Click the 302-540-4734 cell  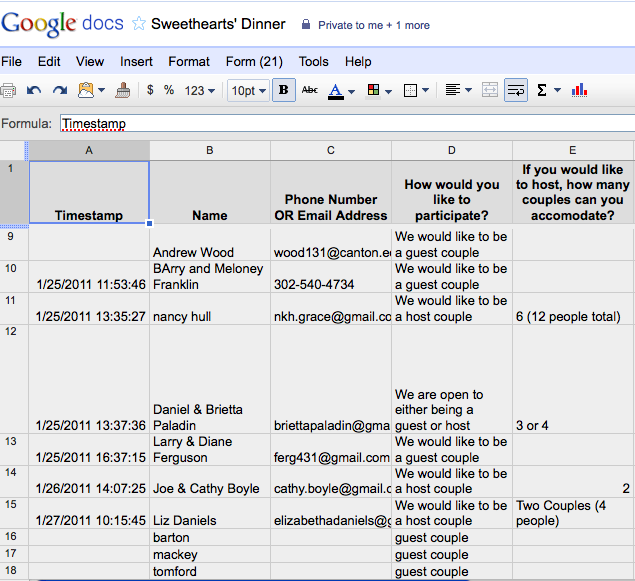pyautogui.click(x=331, y=277)
